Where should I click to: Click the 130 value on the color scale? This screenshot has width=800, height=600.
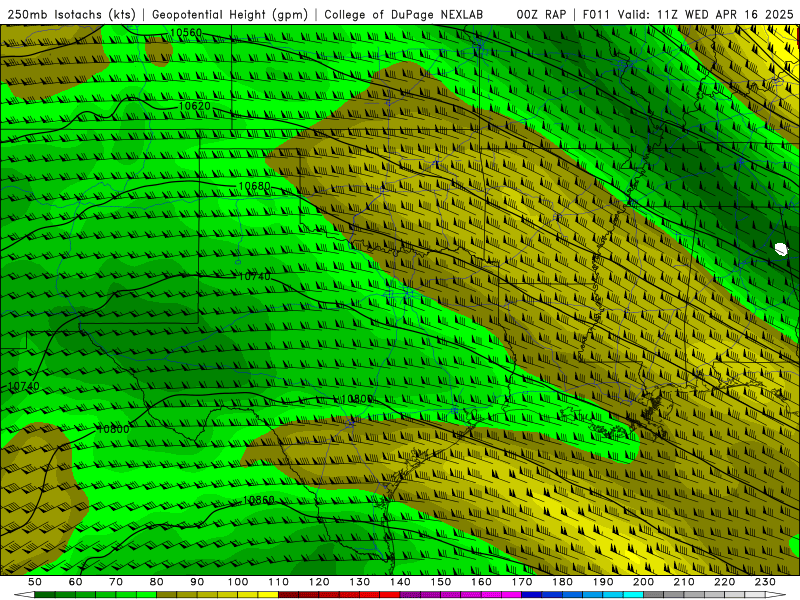tap(360, 582)
